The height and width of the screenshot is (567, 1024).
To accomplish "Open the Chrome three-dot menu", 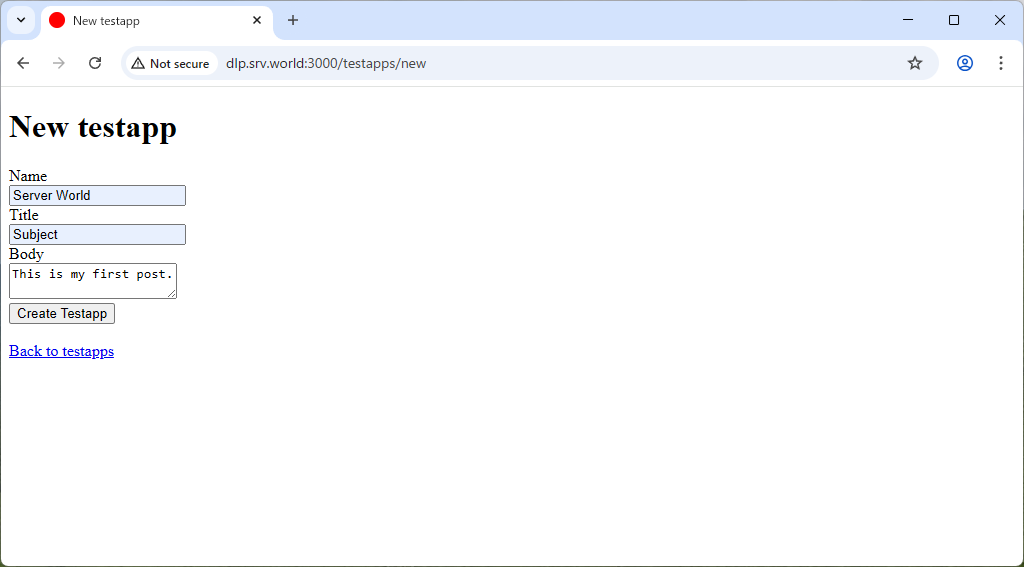I will click(1000, 63).
